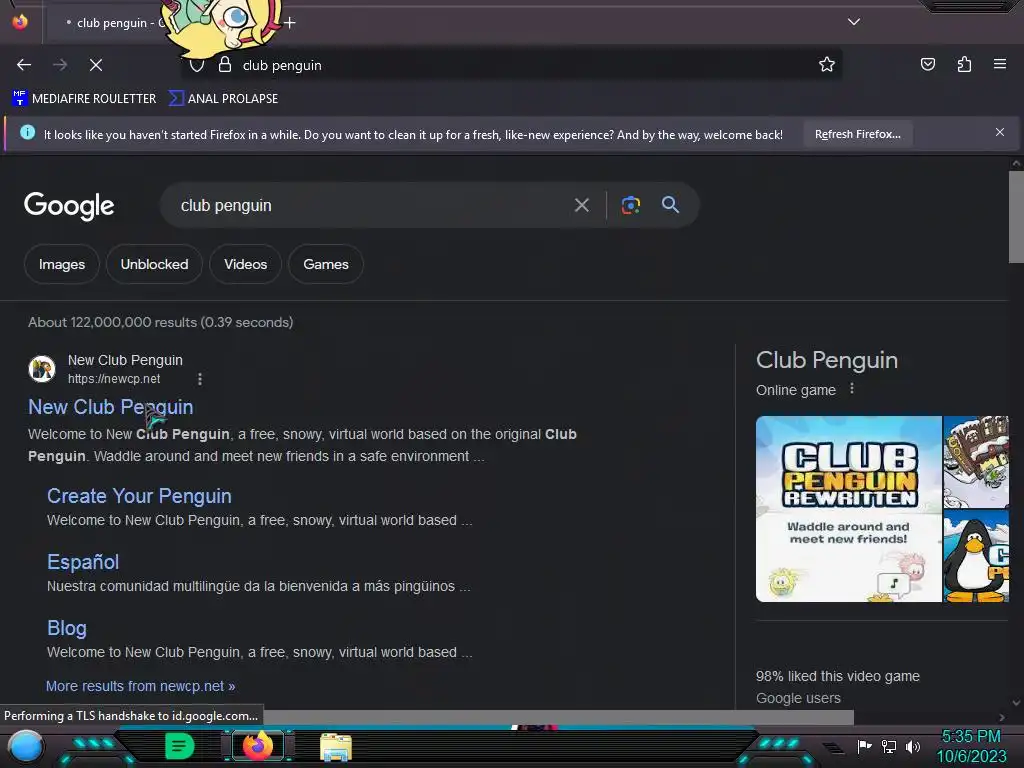This screenshot has height=768, width=1024.
Task: Filter results by Images
Action: pos(61,264)
